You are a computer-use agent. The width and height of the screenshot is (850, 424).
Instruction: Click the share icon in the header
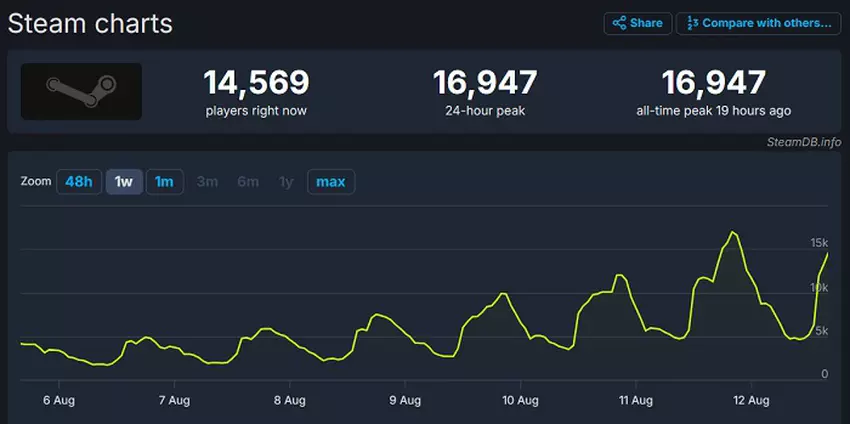[619, 23]
